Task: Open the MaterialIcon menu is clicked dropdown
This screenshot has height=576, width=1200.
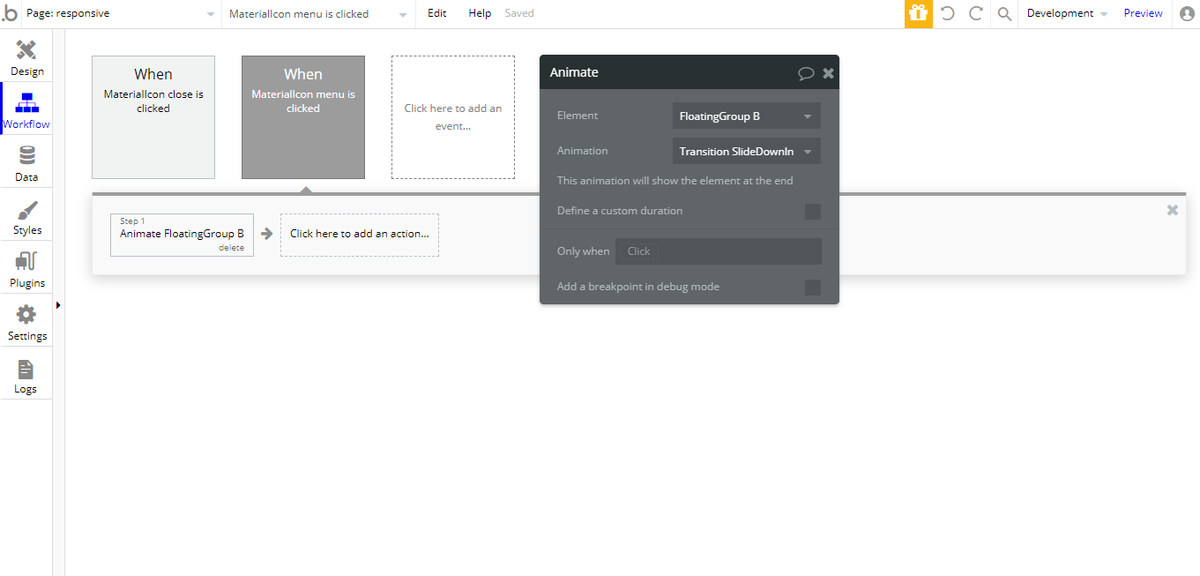Action: pos(317,14)
